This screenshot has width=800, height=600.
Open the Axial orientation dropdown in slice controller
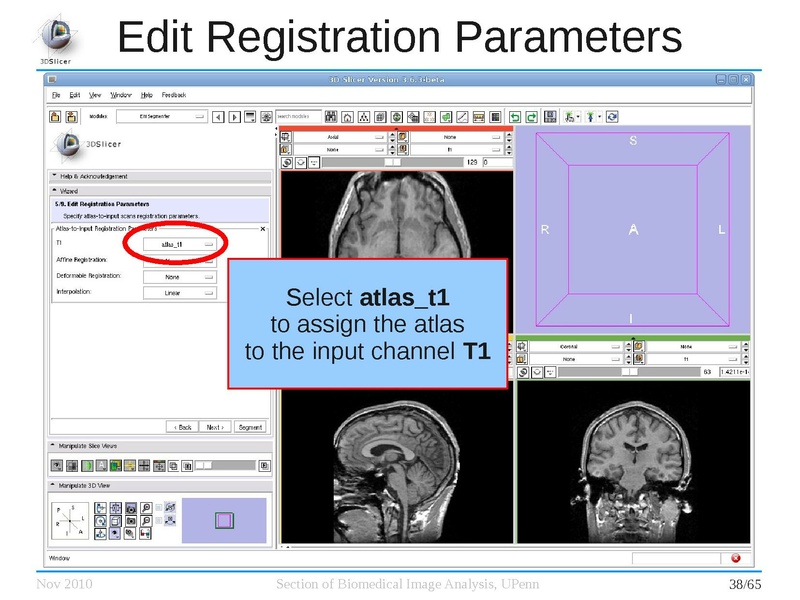(x=330, y=136)
